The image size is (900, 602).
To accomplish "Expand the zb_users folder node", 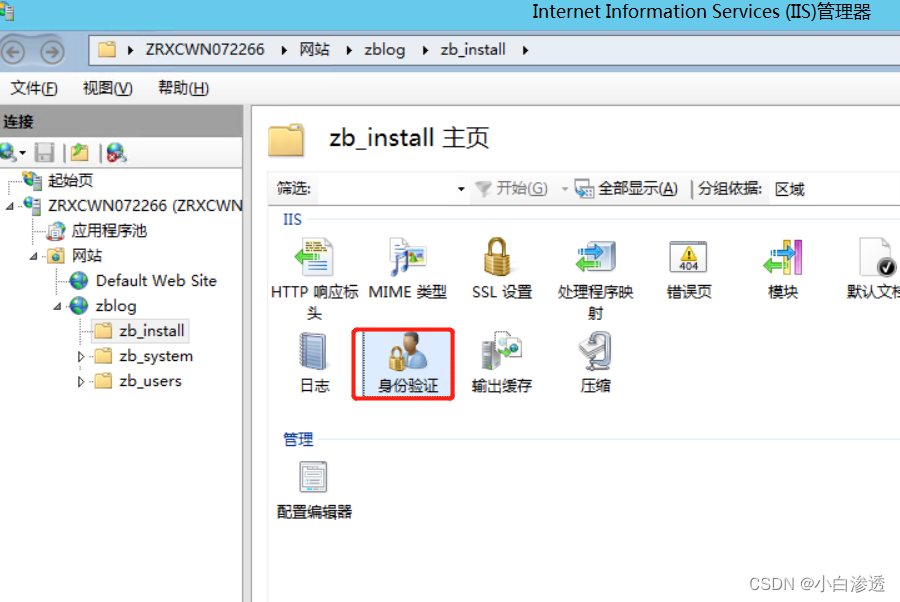I will tap(81, 382).
